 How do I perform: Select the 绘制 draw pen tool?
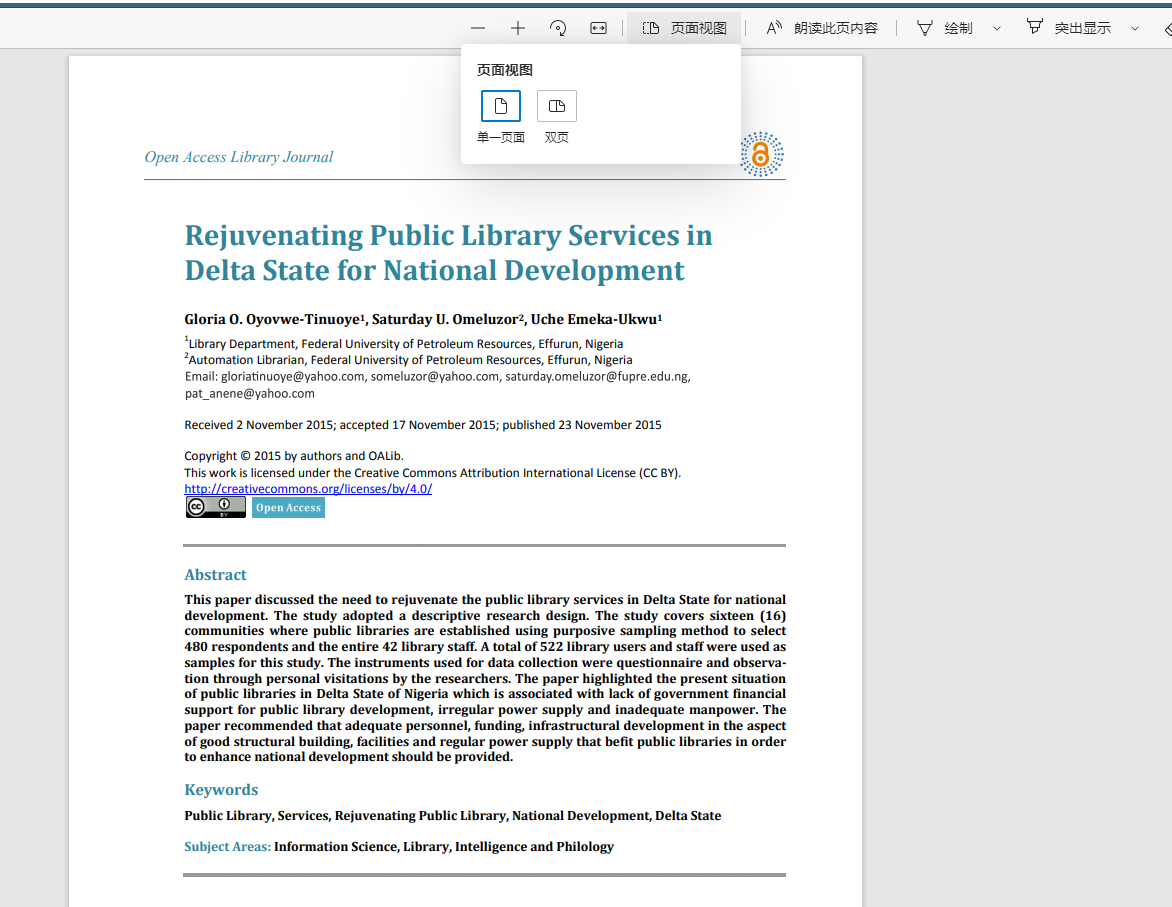(945, 28)
